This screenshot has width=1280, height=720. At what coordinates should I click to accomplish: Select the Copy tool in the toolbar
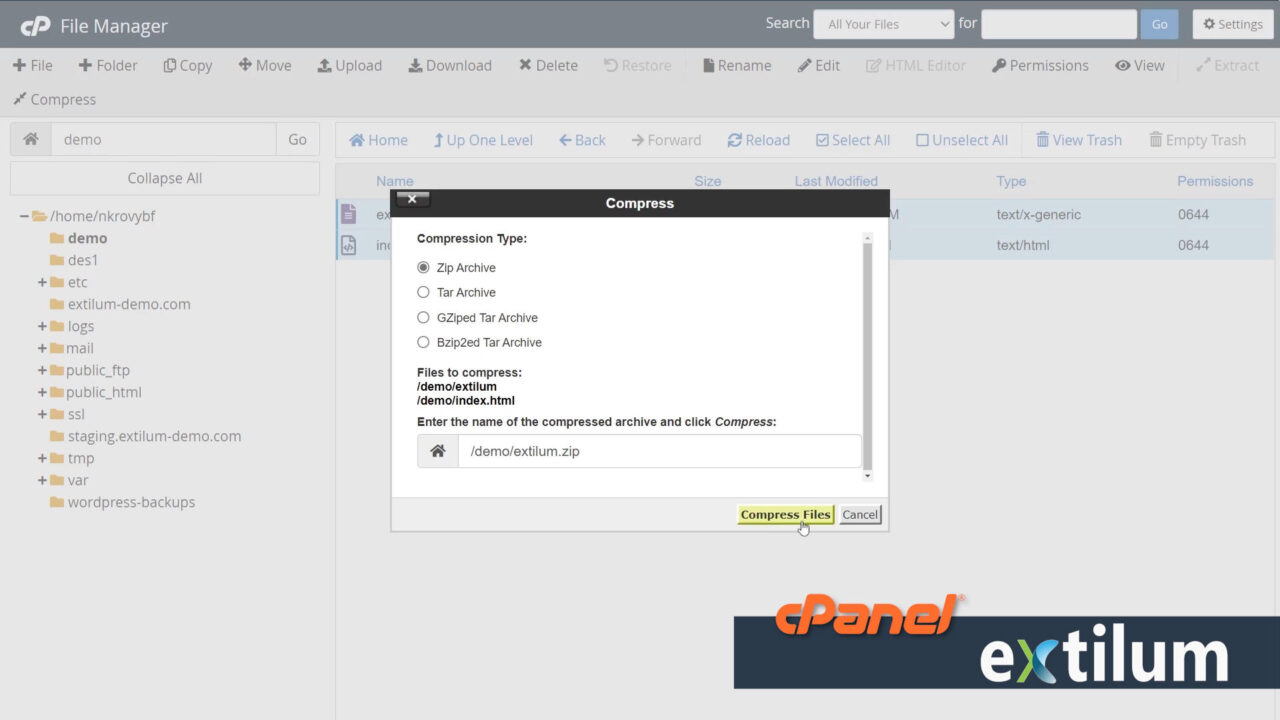187,65
